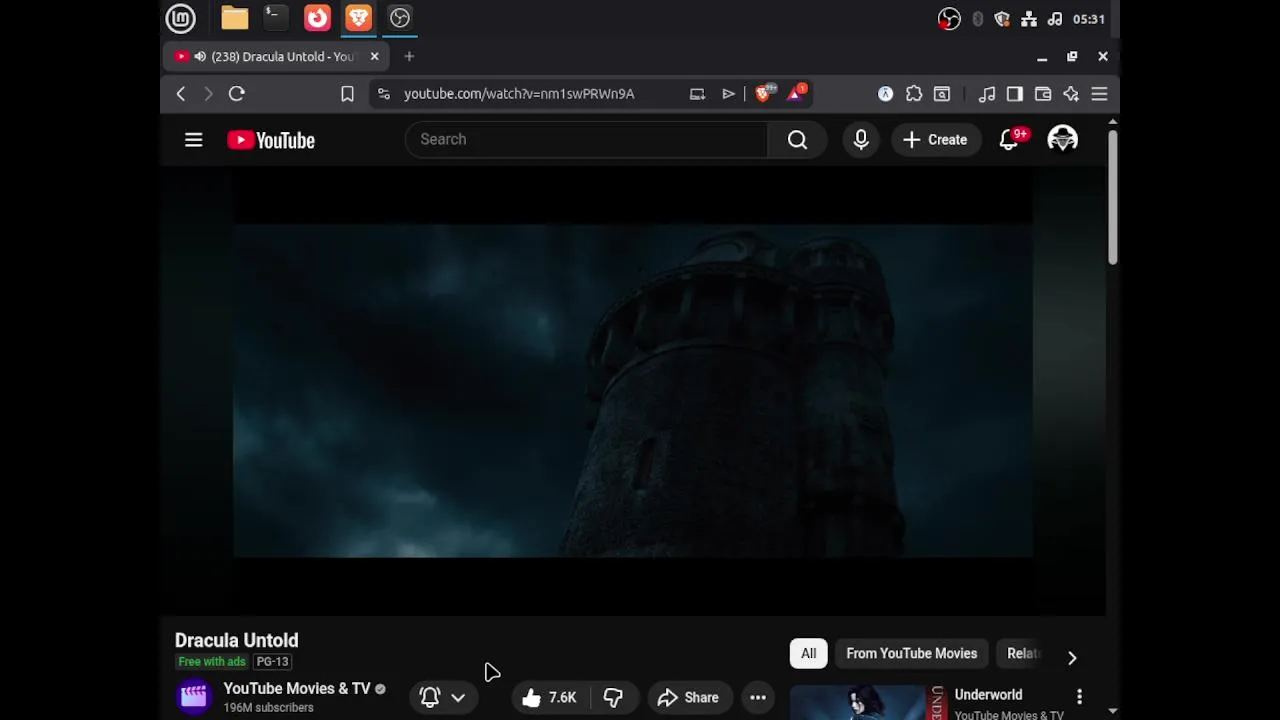Open more actions three-dot menu
Viewport: 1280px width, 720px height.
758,697
